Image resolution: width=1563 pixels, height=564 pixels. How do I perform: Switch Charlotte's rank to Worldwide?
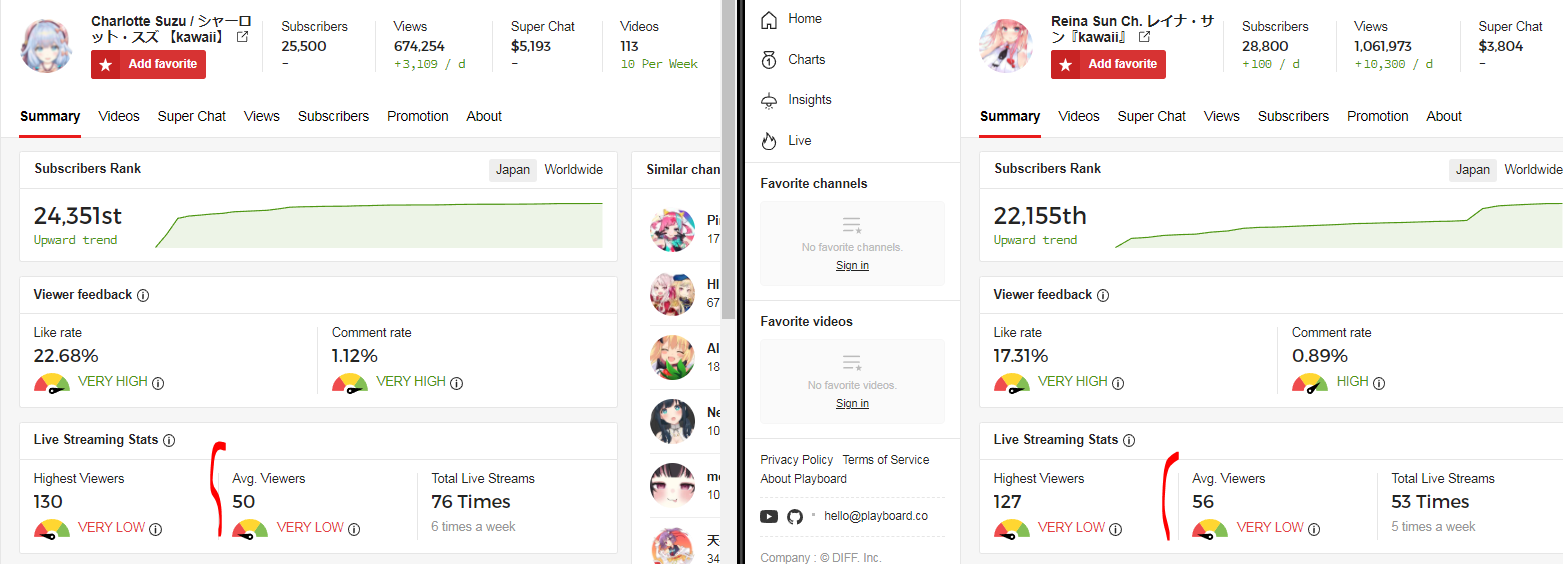coord(574,170)
